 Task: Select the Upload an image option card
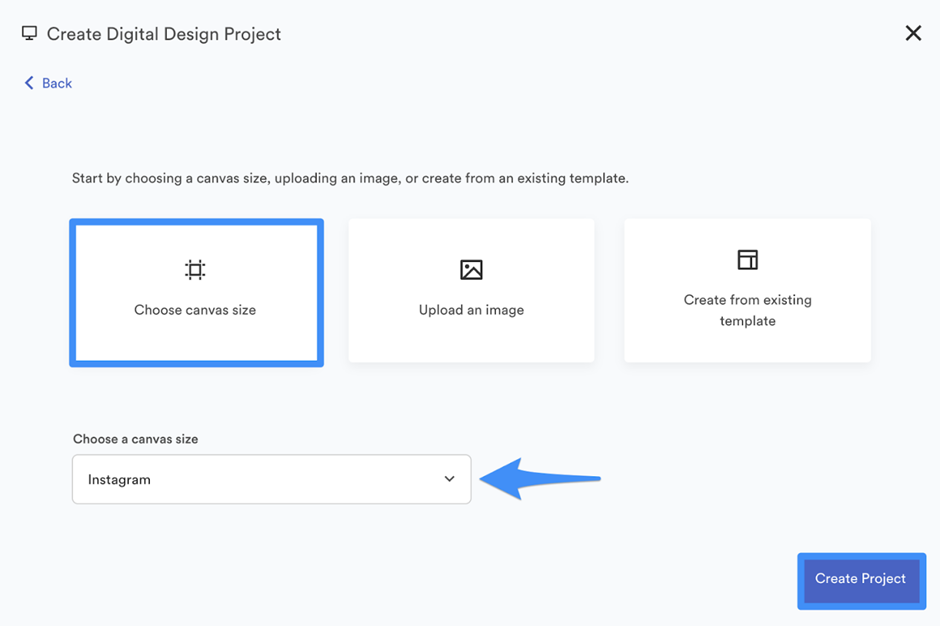pyautogui.click(x=471, y=290)
